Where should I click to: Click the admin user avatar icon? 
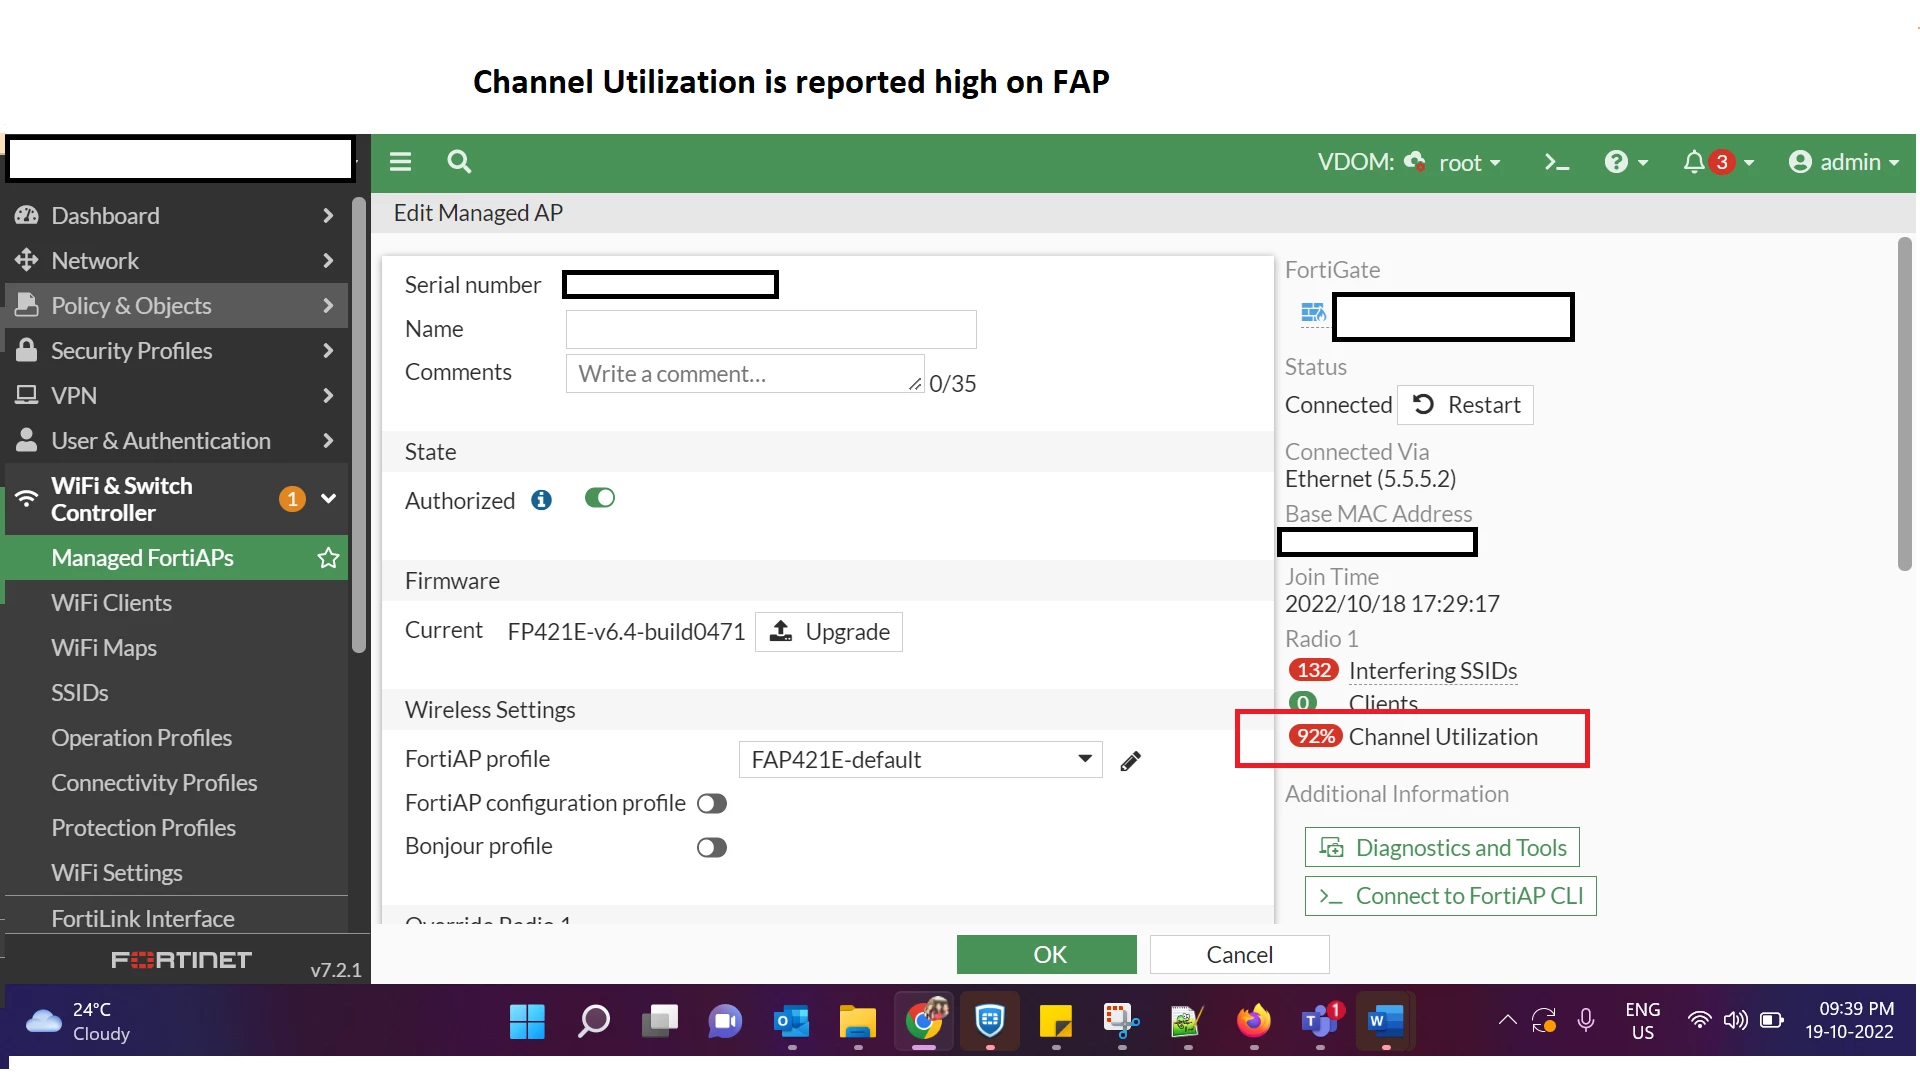click(1800, 162)
